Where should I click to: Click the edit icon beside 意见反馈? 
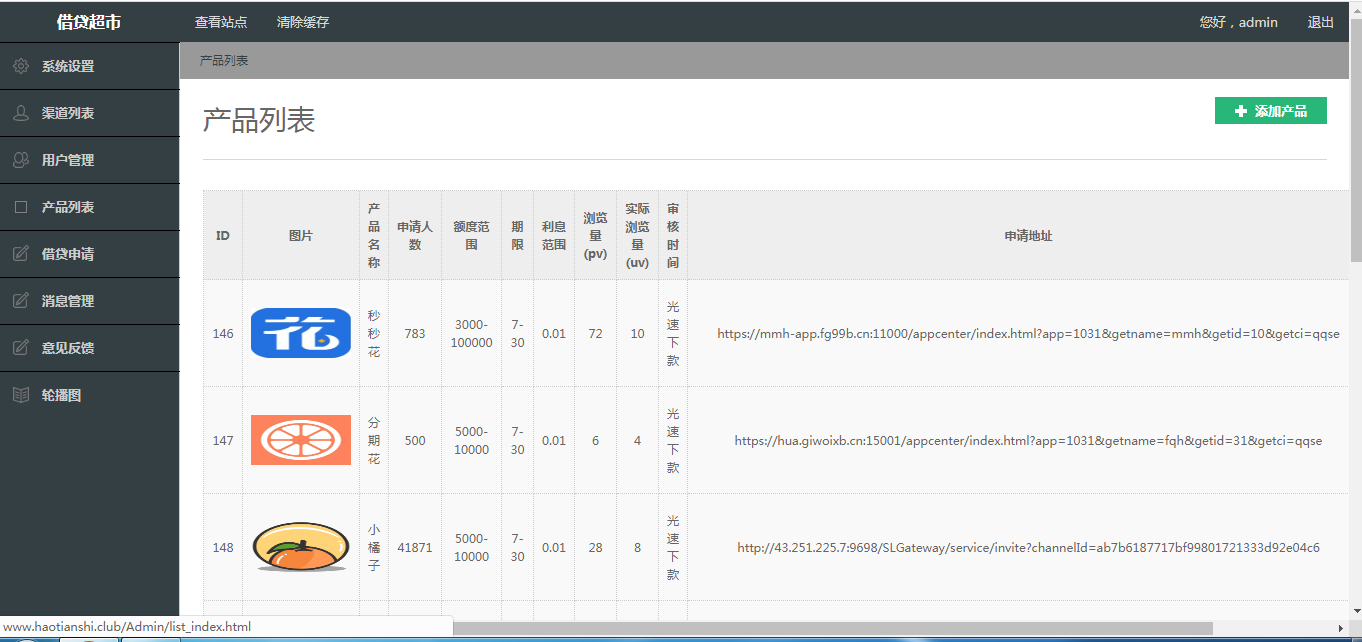click(21, 348)
